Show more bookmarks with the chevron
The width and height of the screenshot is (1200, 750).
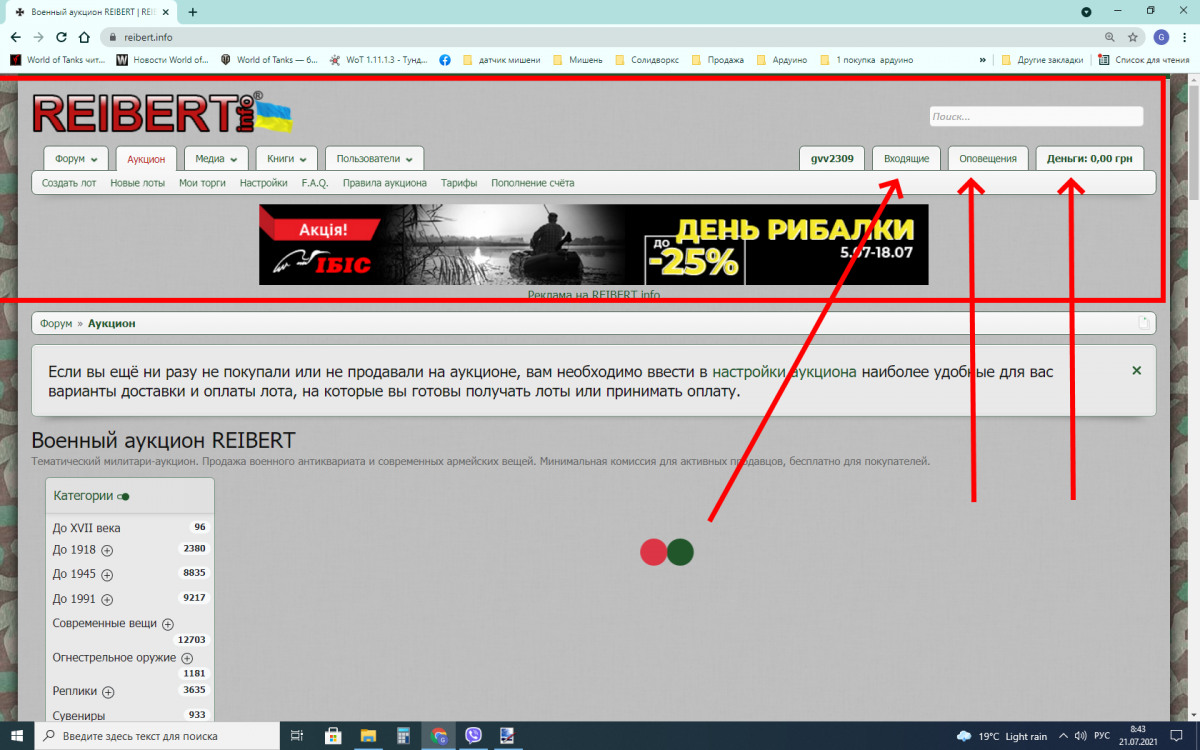coord(984,60)
